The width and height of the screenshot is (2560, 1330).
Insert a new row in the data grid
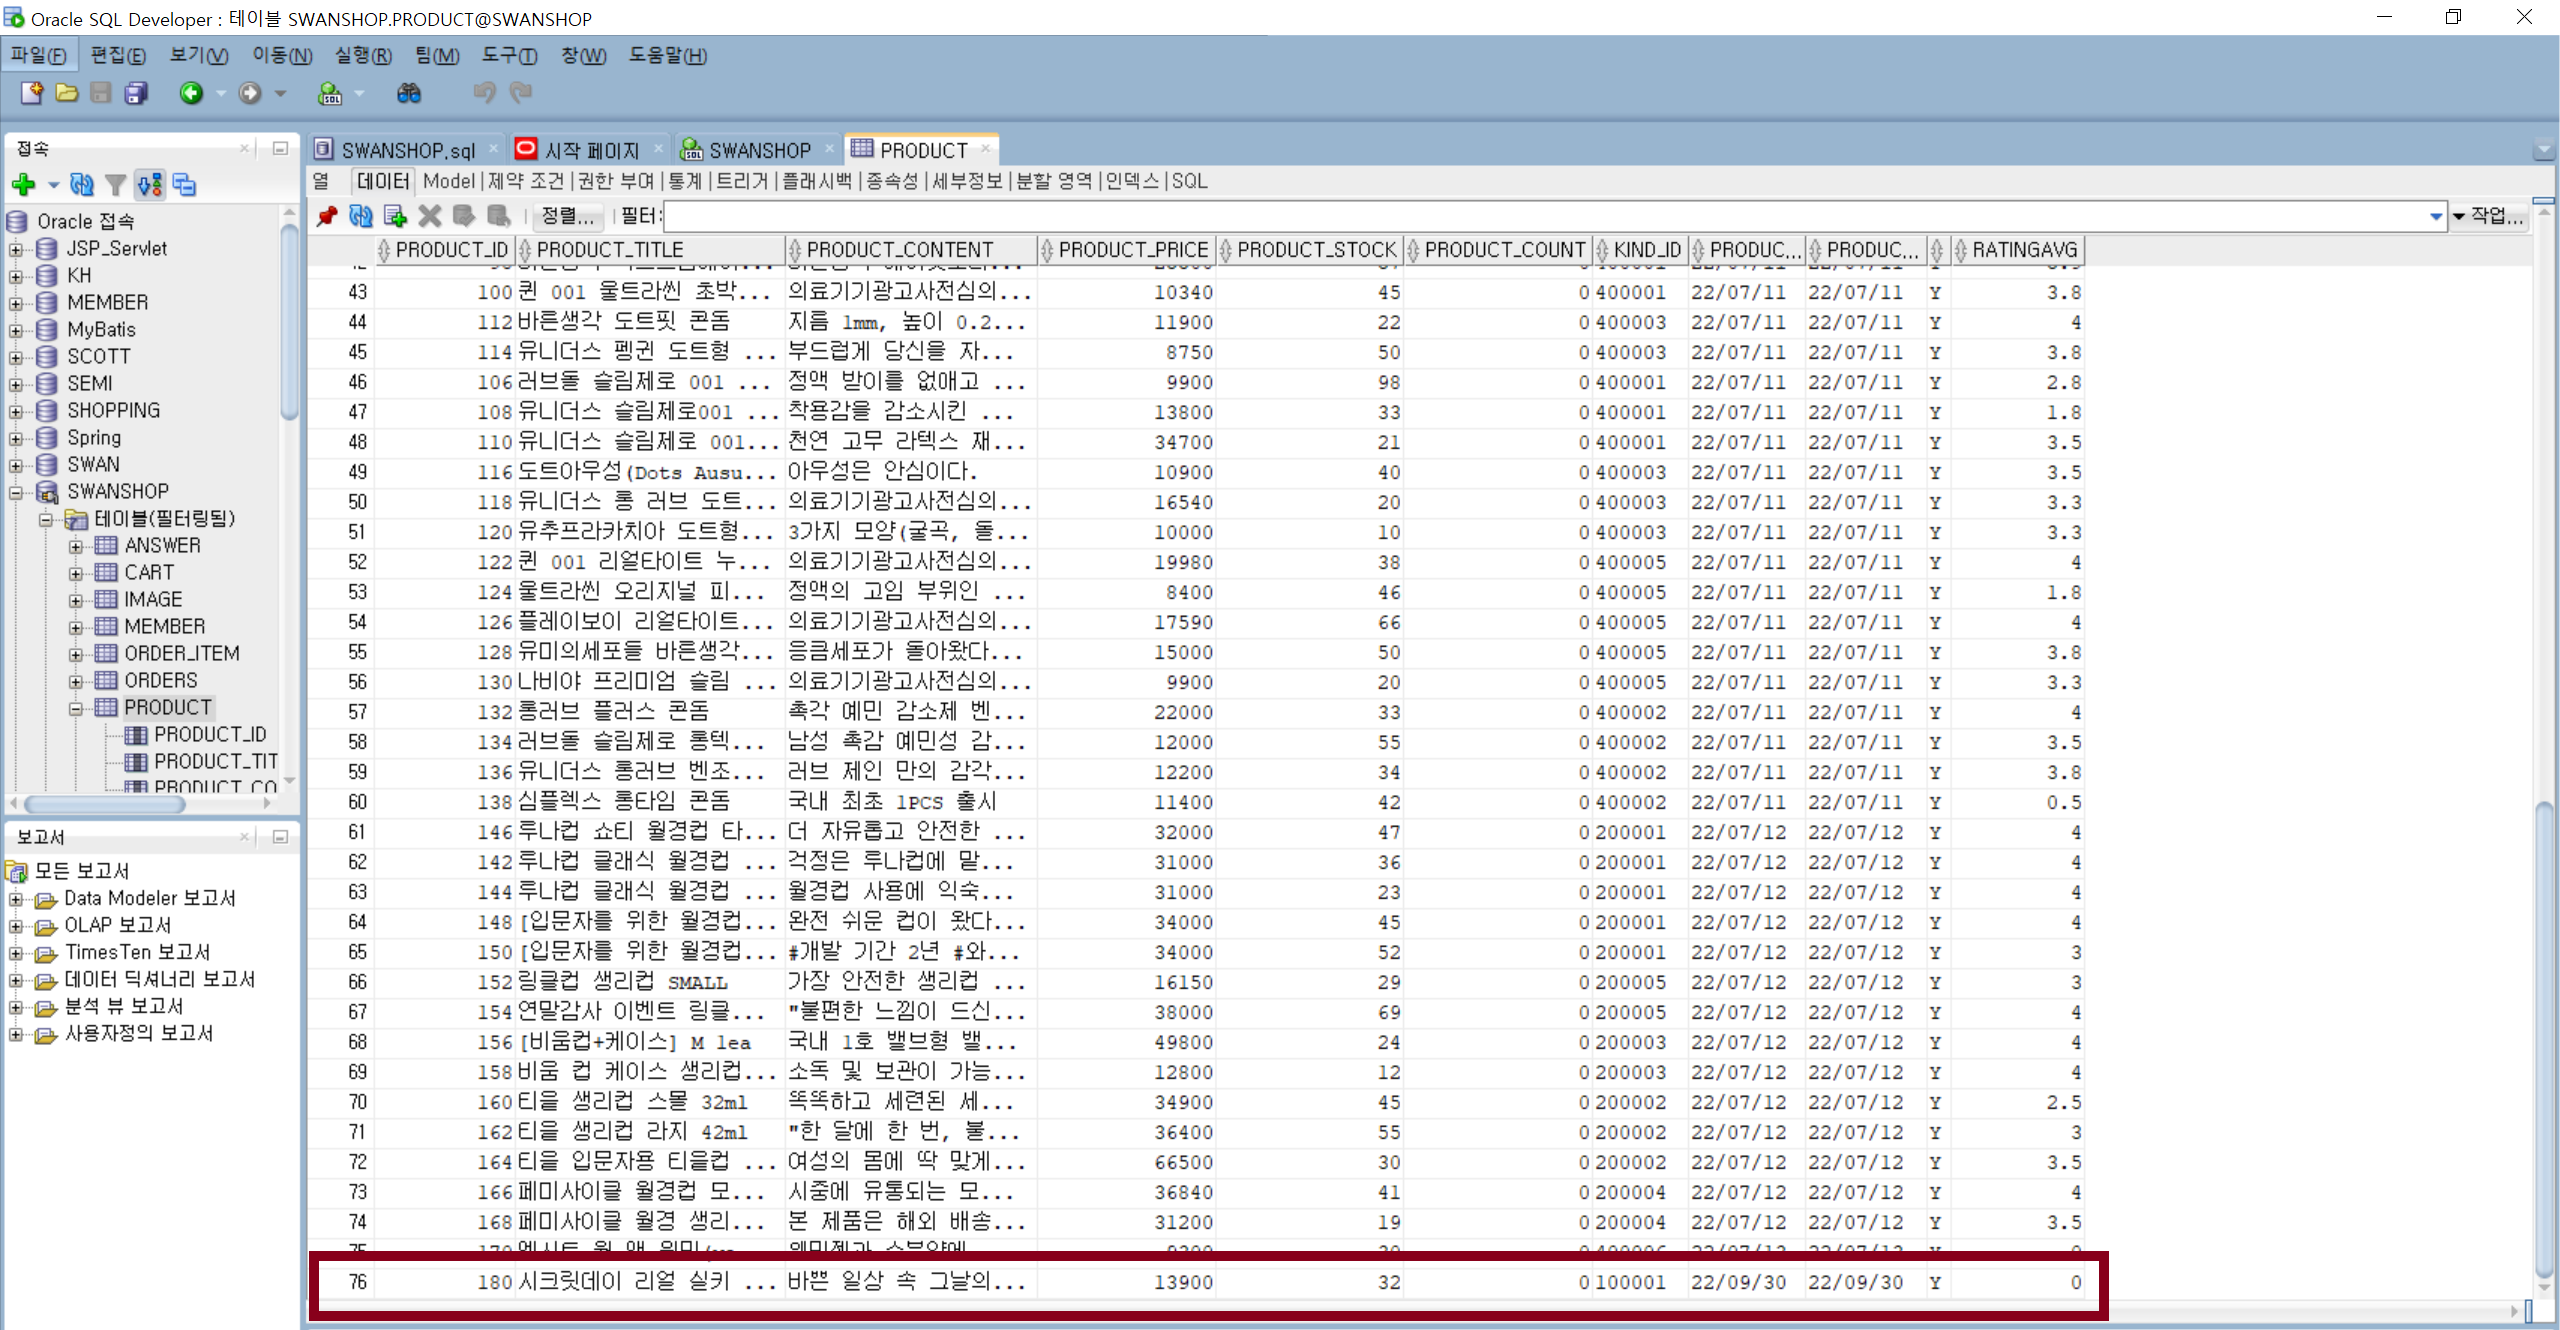395,216
